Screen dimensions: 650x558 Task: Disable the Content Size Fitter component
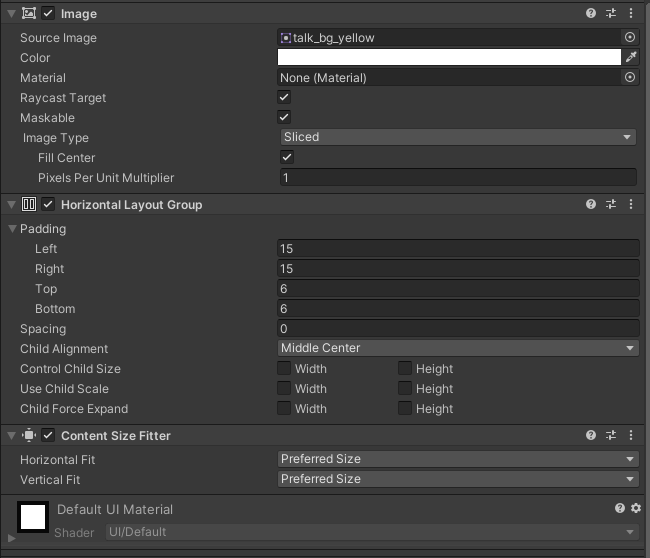click(48, 435)
